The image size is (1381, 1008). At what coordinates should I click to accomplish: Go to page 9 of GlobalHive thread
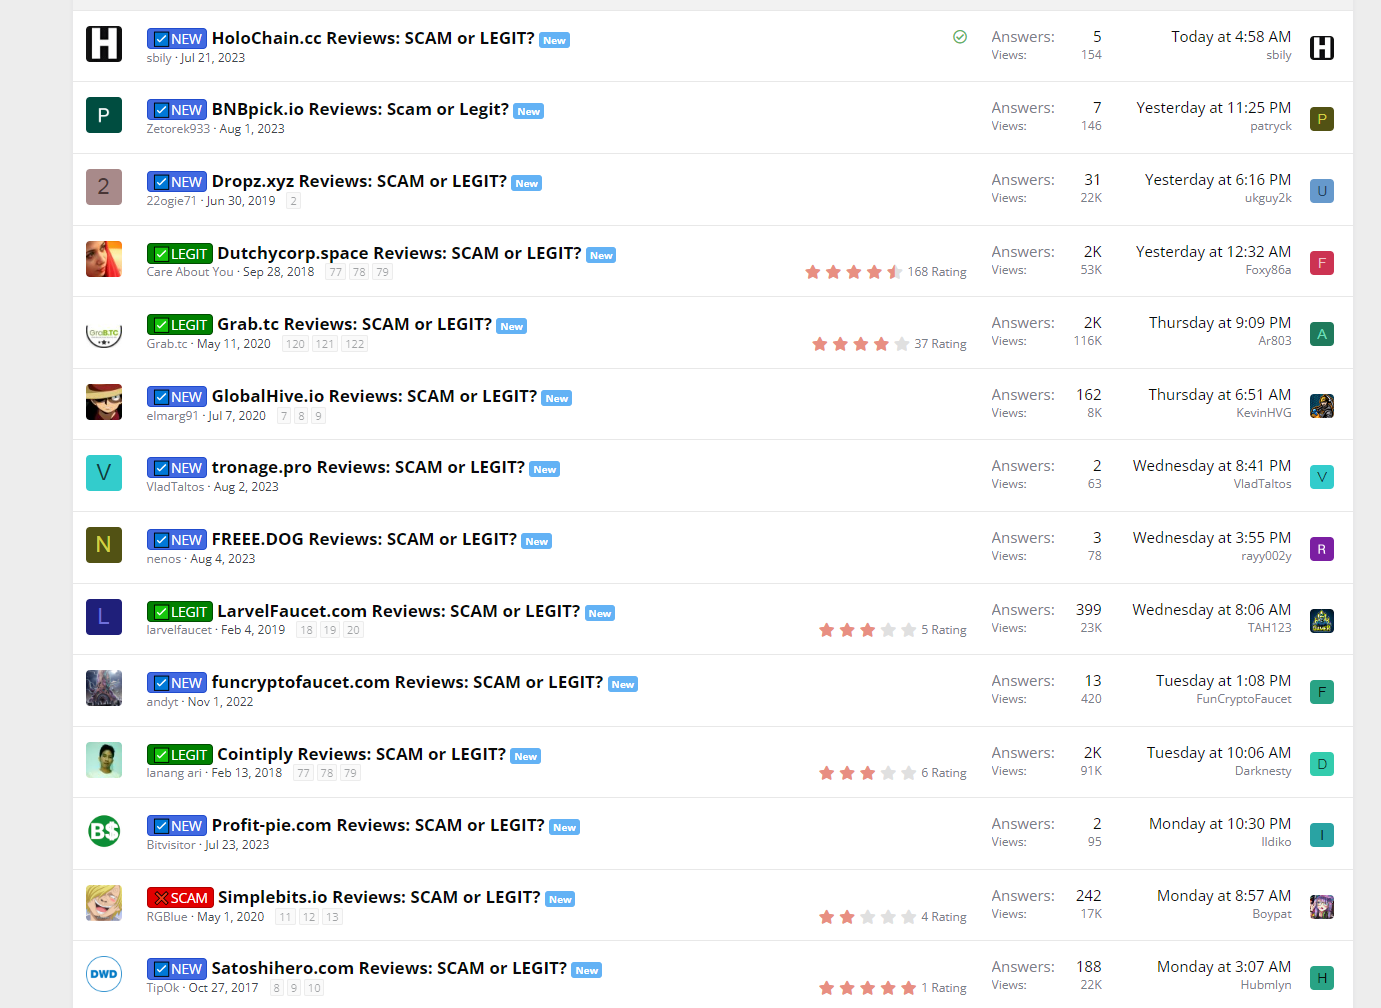coord(318,416)
